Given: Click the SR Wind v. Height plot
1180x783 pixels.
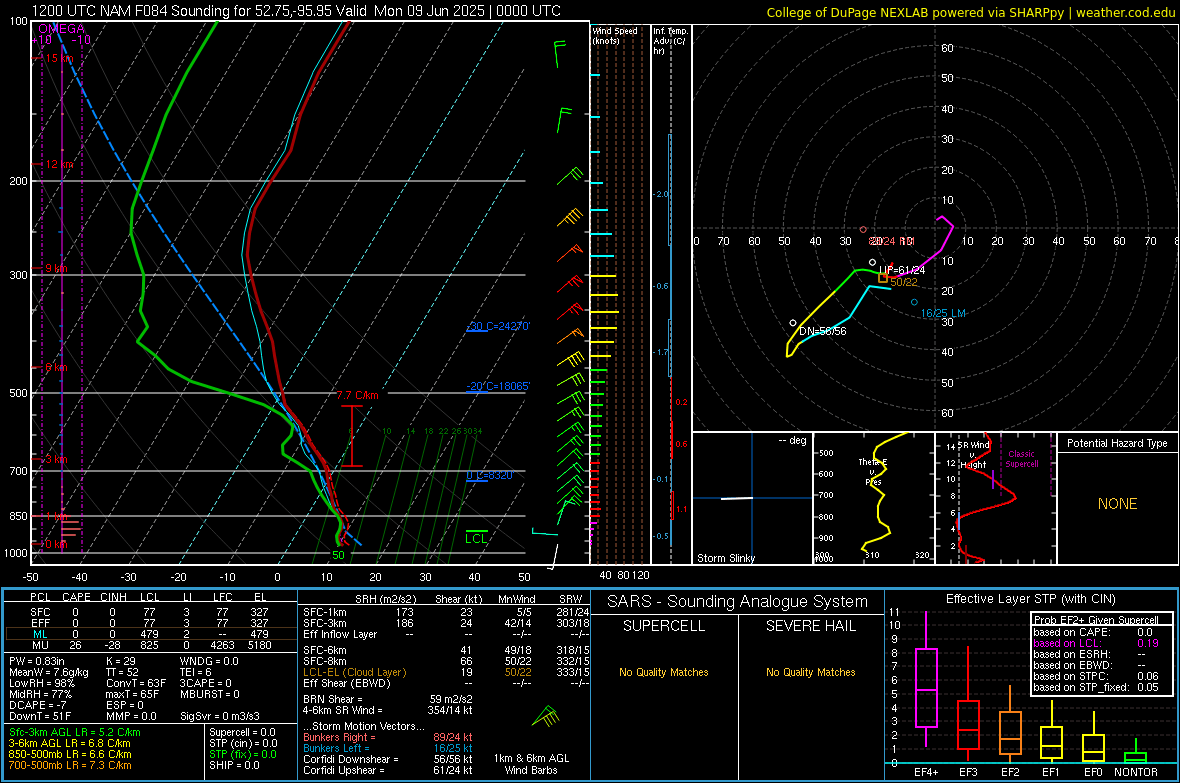Looking at the screenshot, I should pos(996,498).
